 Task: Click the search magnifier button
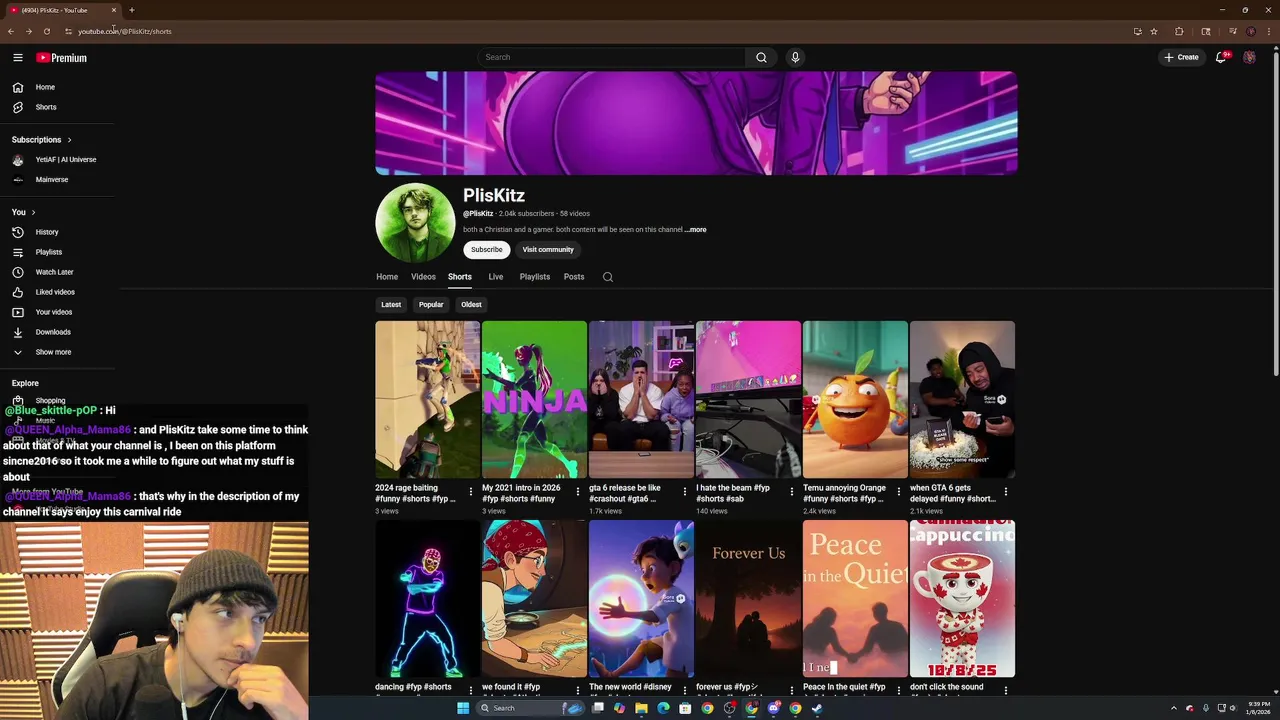pos(761,57)
